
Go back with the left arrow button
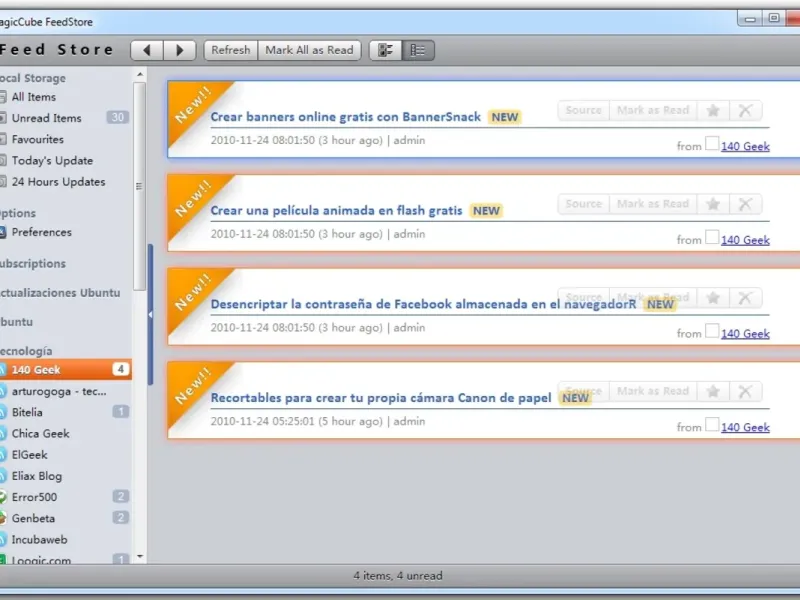(147, 50)
